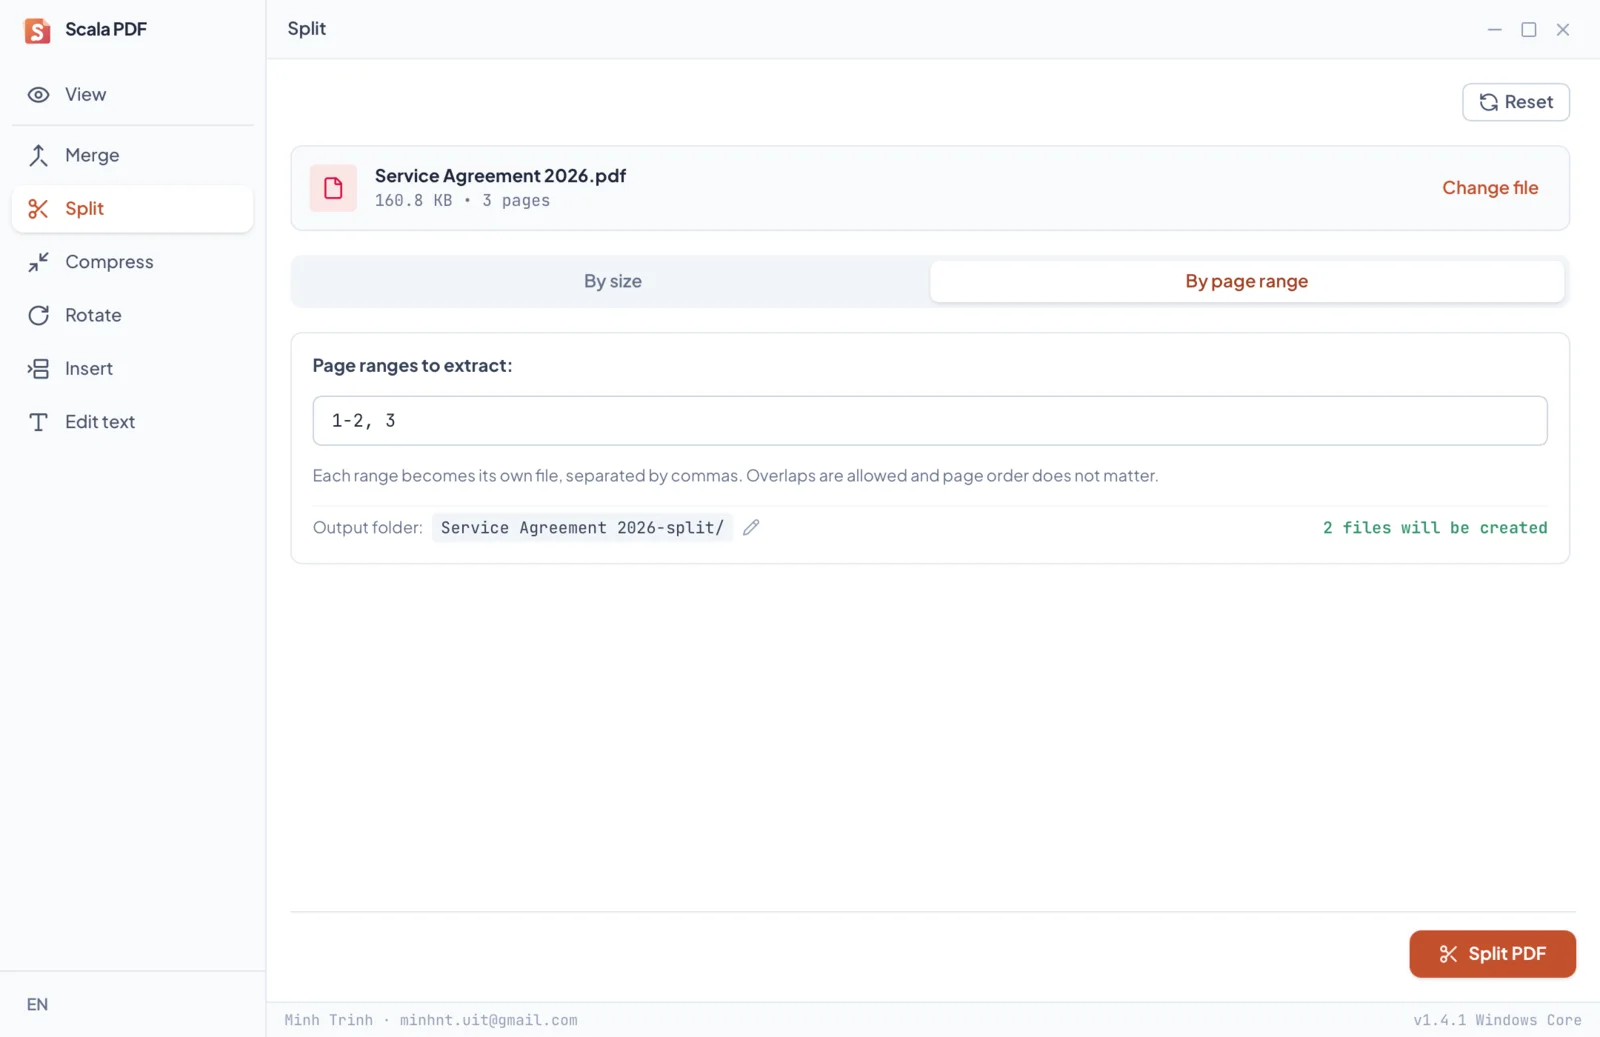Click the Scala PDF logo icon
Image resolution: width=1600 pixels, height=1037 pixels.
click(37, 30)
